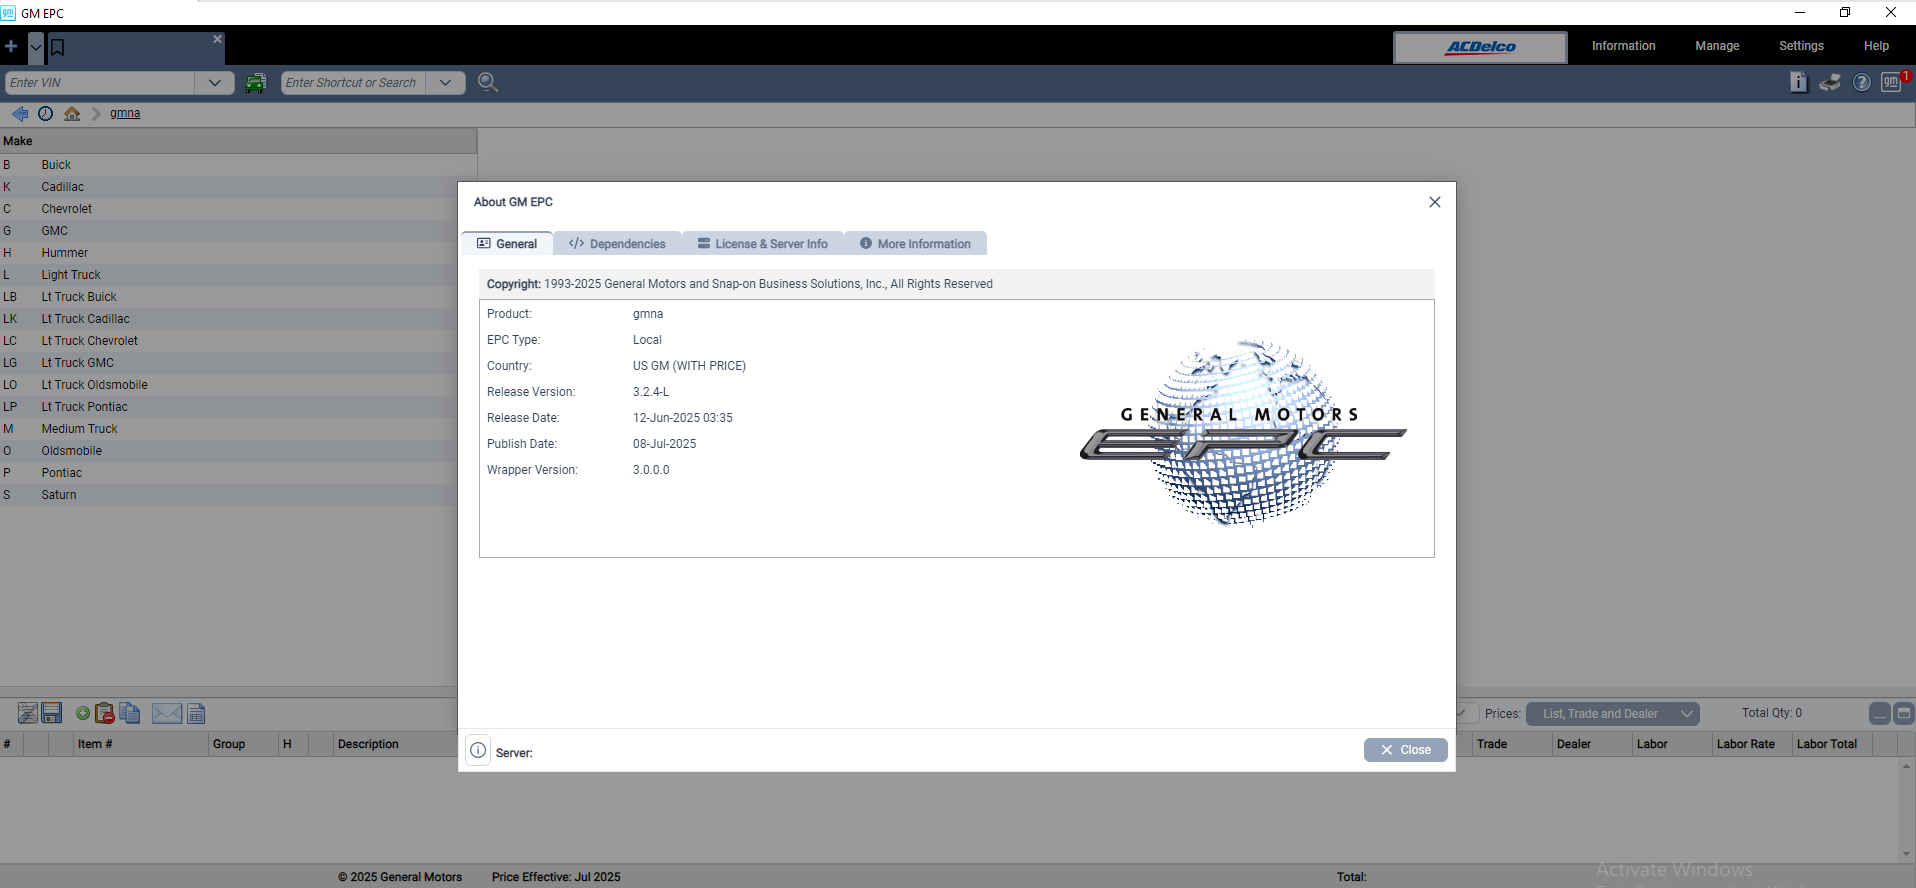Click the floppy disk save list icon

point(52,713)
